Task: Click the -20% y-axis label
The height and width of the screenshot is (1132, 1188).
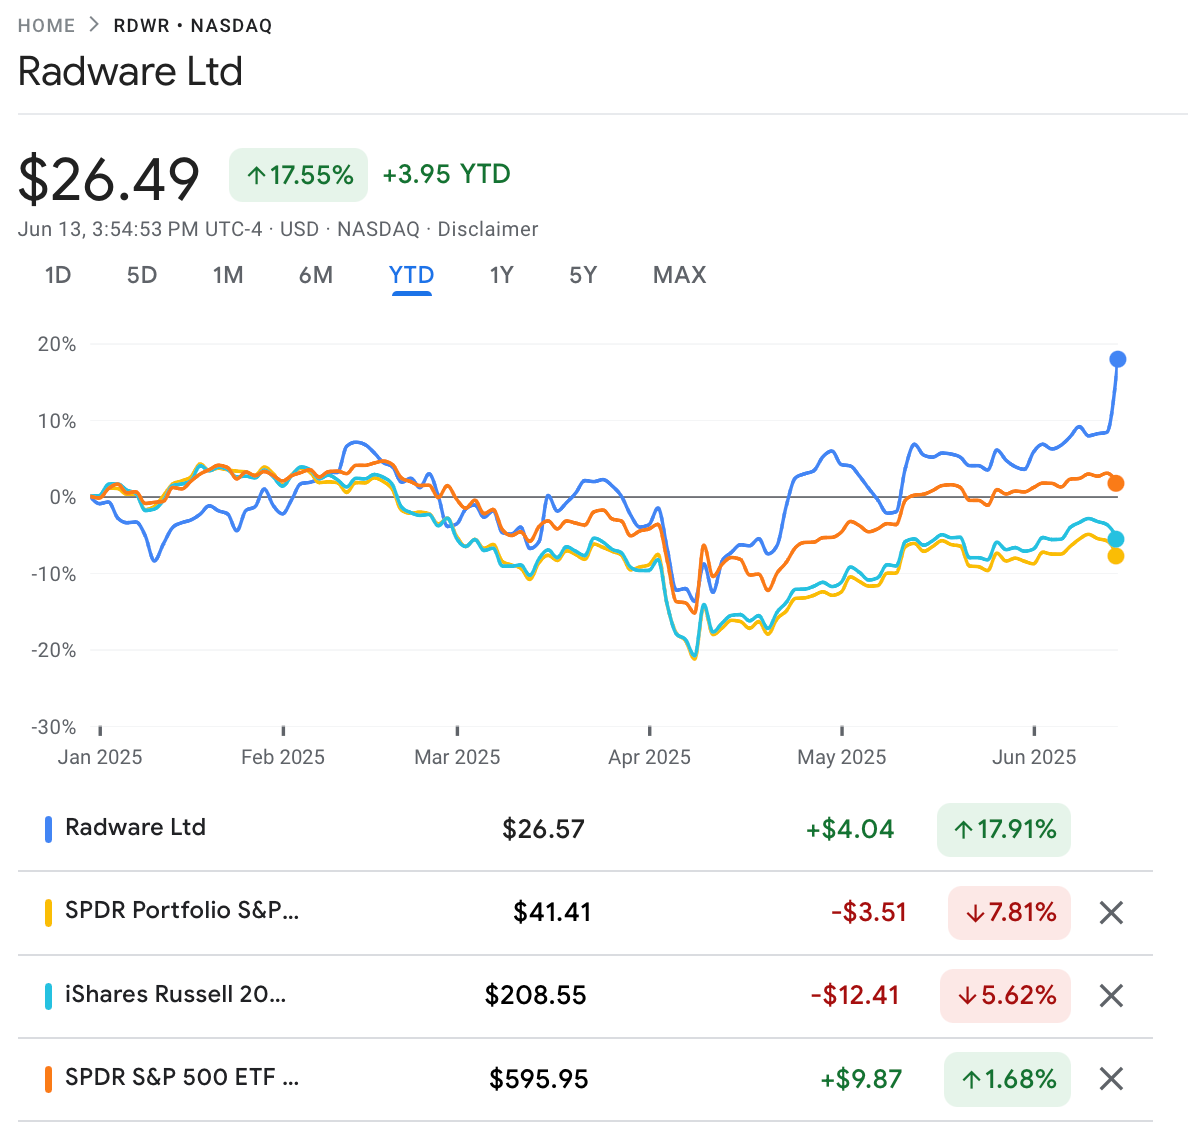Action: click(x=54, y=651)
